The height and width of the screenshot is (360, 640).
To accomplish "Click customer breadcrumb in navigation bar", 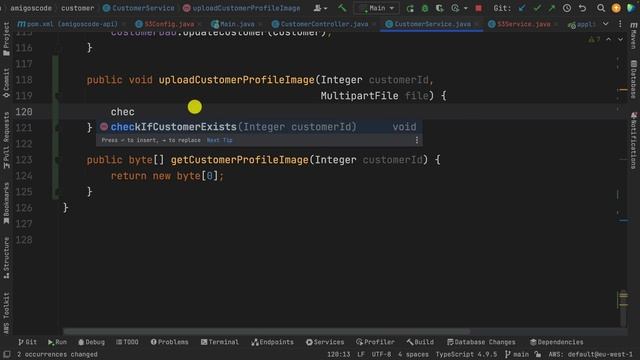I will (x=78, y=8).
